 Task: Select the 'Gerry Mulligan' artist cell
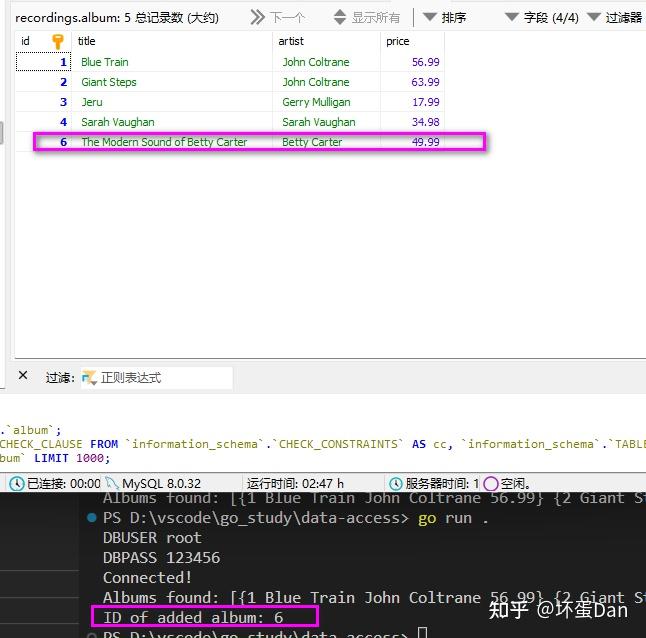[326, 102]
